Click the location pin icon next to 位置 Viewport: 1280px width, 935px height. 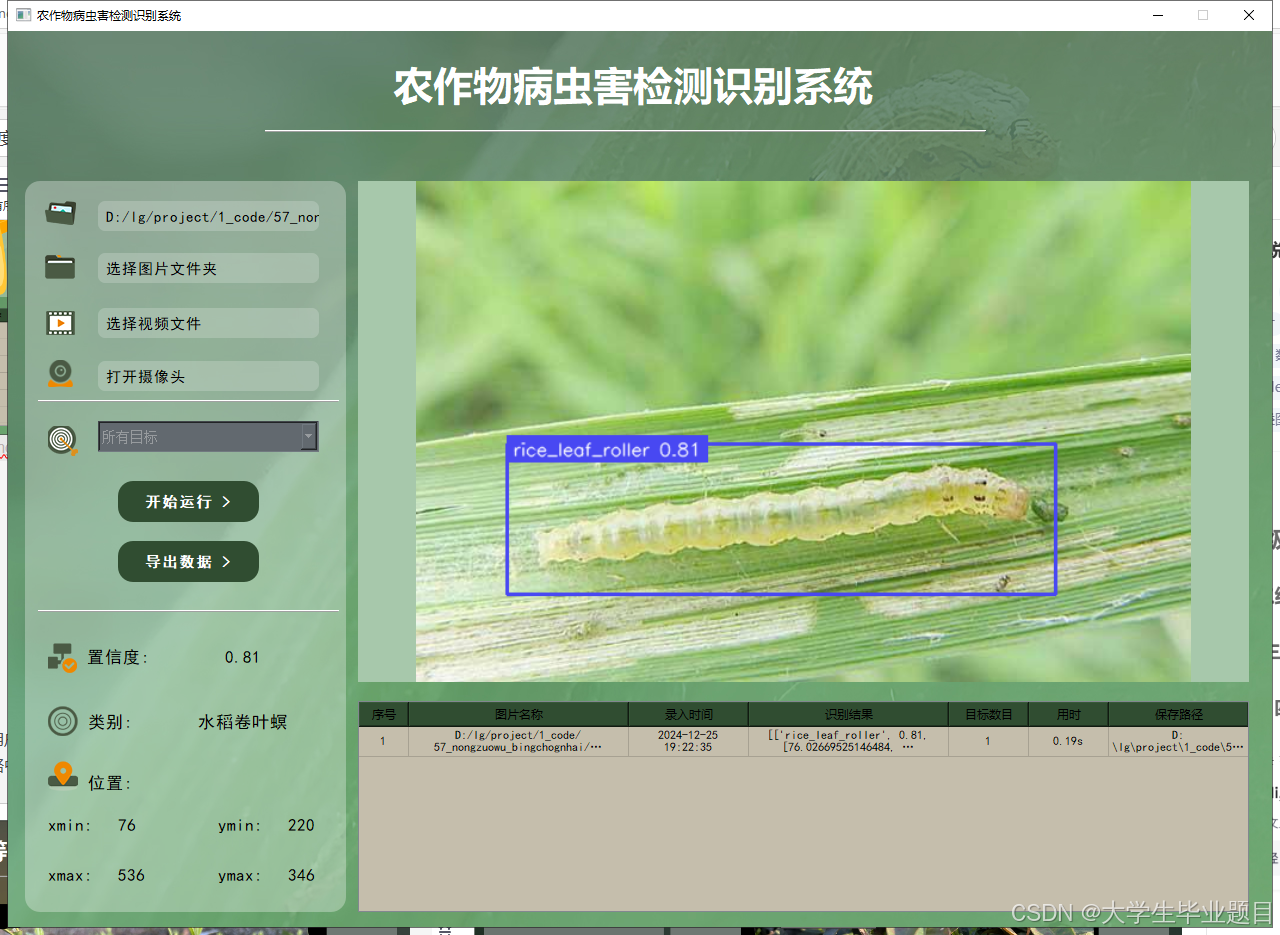(63, 775)
